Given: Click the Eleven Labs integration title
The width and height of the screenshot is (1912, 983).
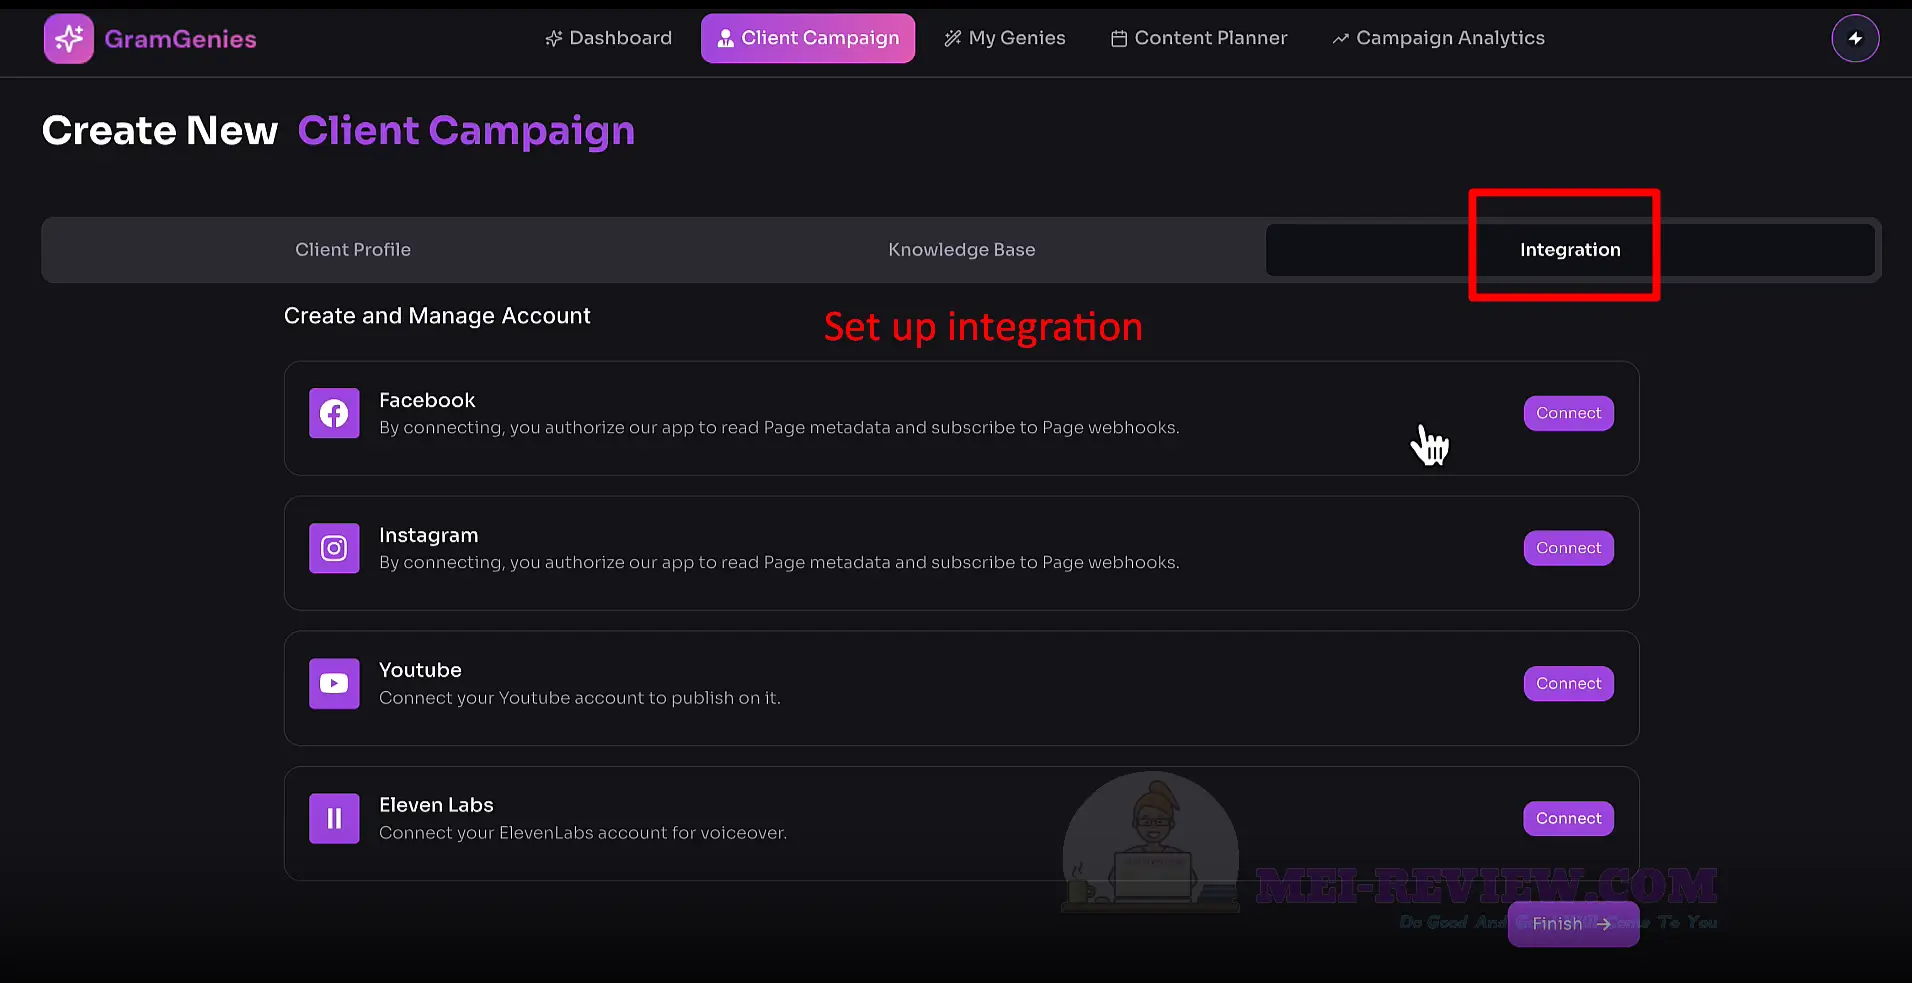Looking at the screenshot, I should pyautogui.click(x=436, y=805).
